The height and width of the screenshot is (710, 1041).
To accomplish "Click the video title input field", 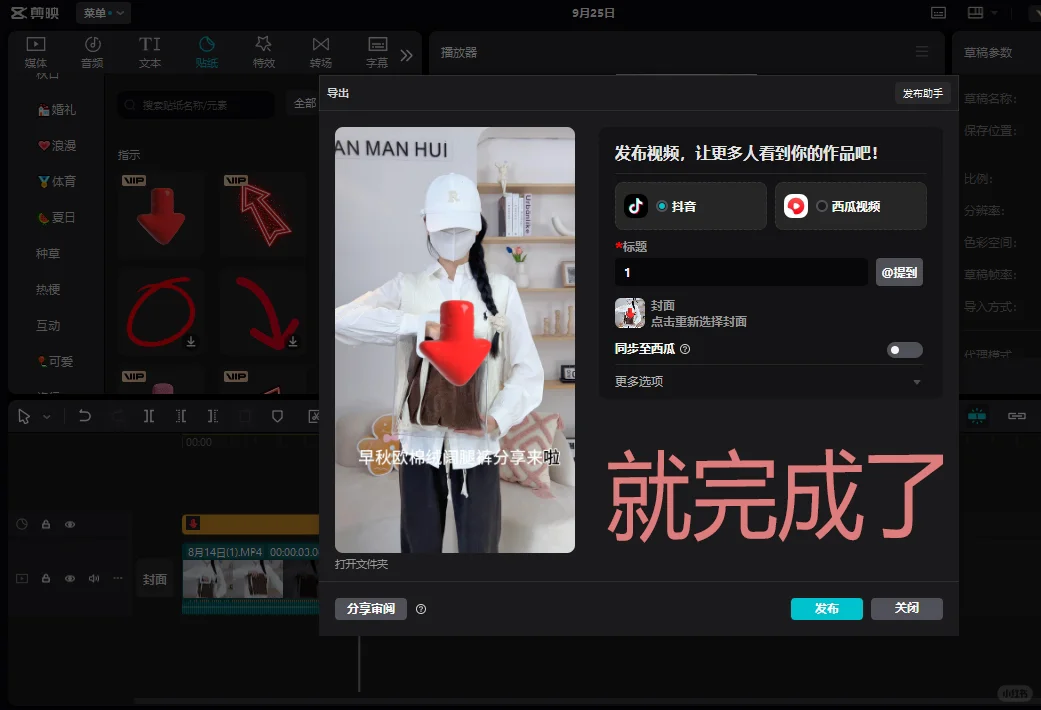I will (x=740, y=271).
